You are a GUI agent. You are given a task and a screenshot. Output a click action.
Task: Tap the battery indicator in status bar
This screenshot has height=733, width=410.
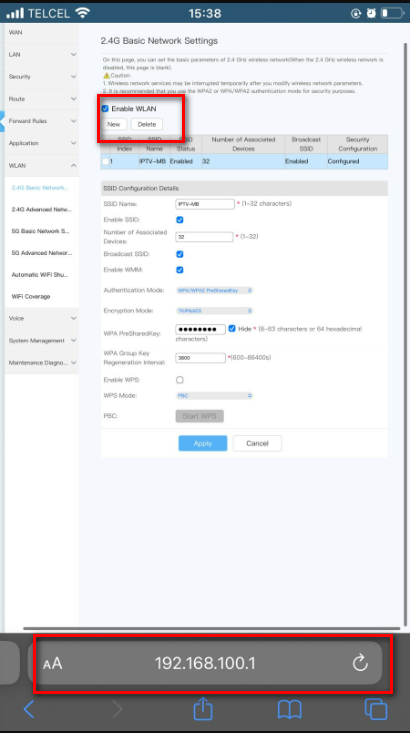coord(393,13)
